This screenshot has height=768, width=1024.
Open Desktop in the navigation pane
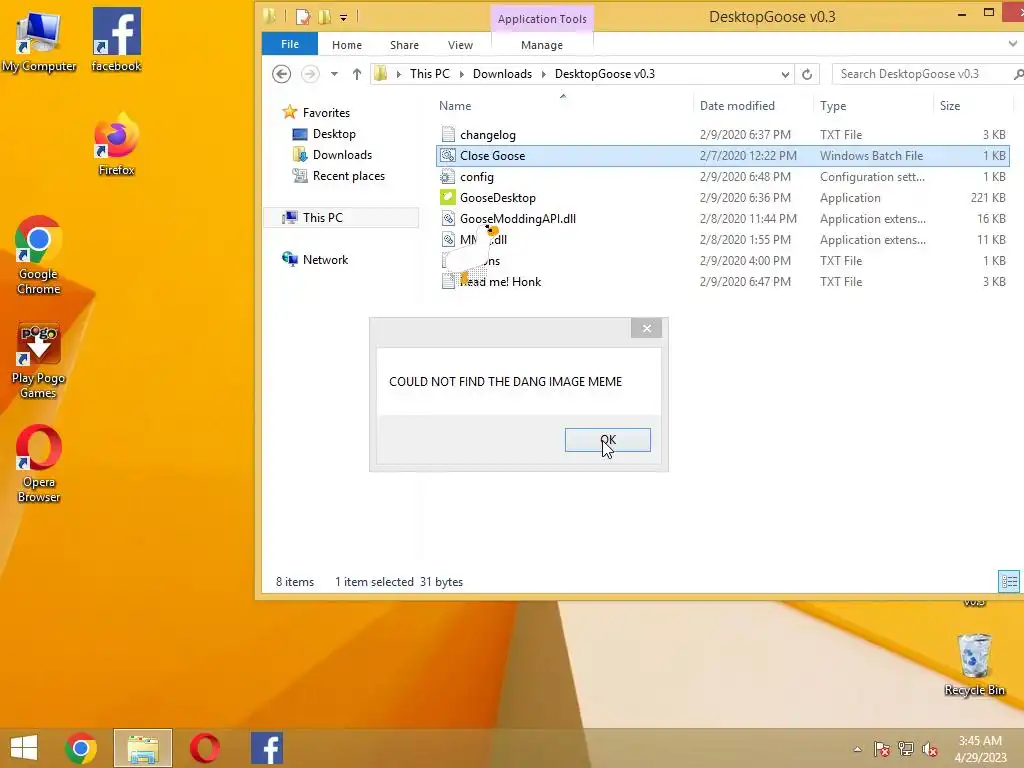tap(334, 134)
